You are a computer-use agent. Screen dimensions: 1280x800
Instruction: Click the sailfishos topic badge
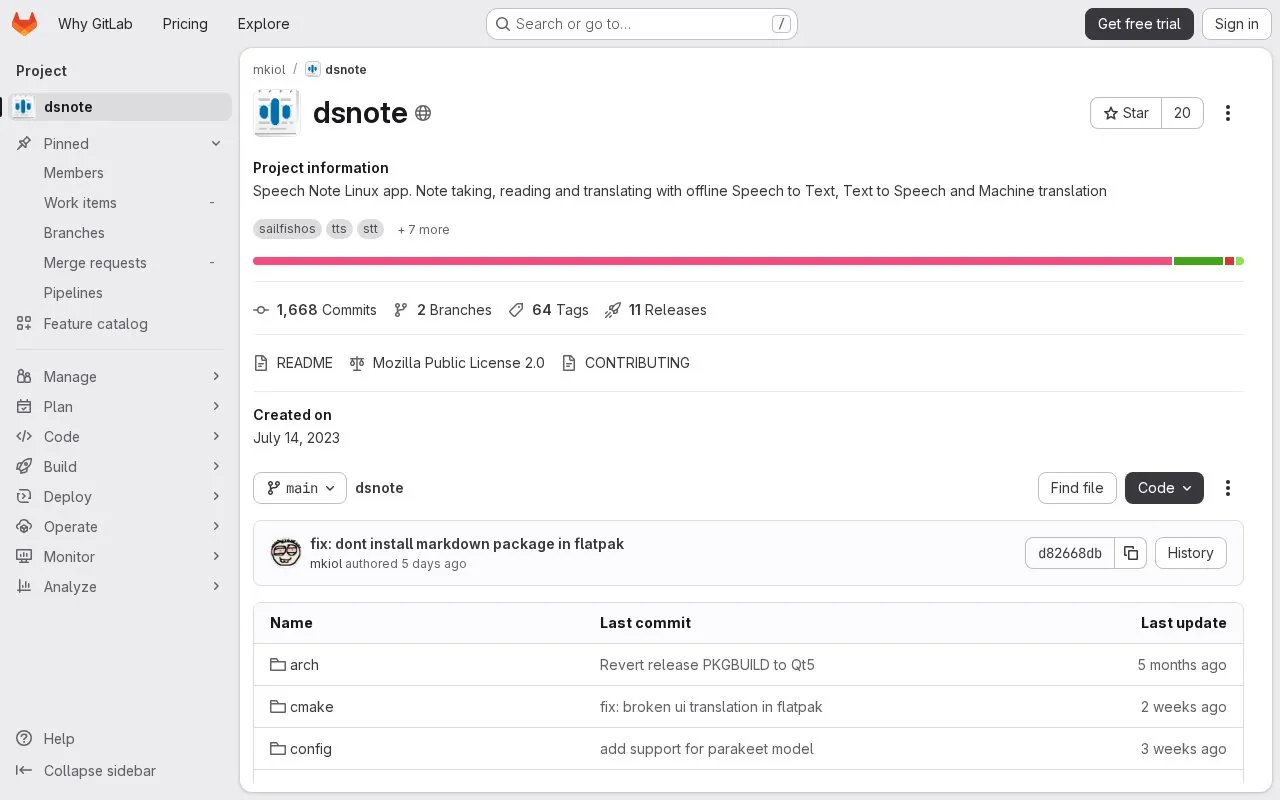coord(287,229)
